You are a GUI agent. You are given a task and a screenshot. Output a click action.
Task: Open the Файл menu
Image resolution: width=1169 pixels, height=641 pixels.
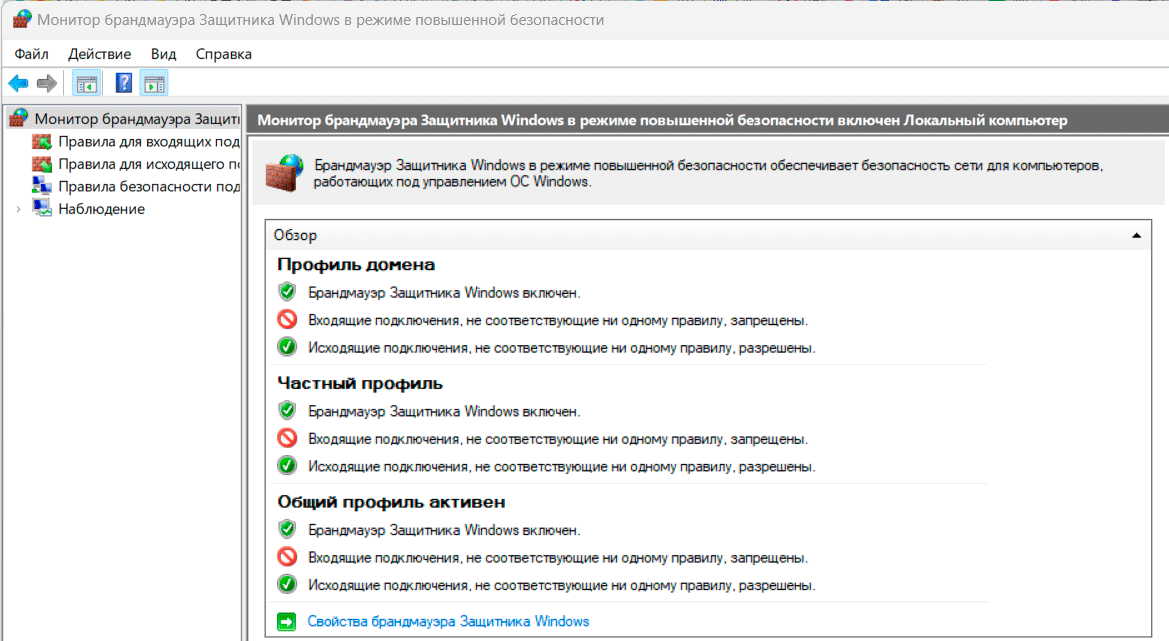coord(32,54)
